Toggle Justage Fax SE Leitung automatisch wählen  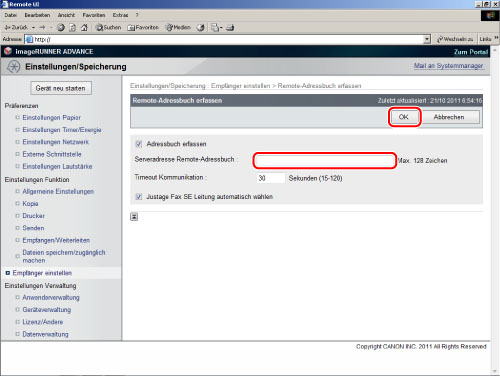(x=139, y=197)
